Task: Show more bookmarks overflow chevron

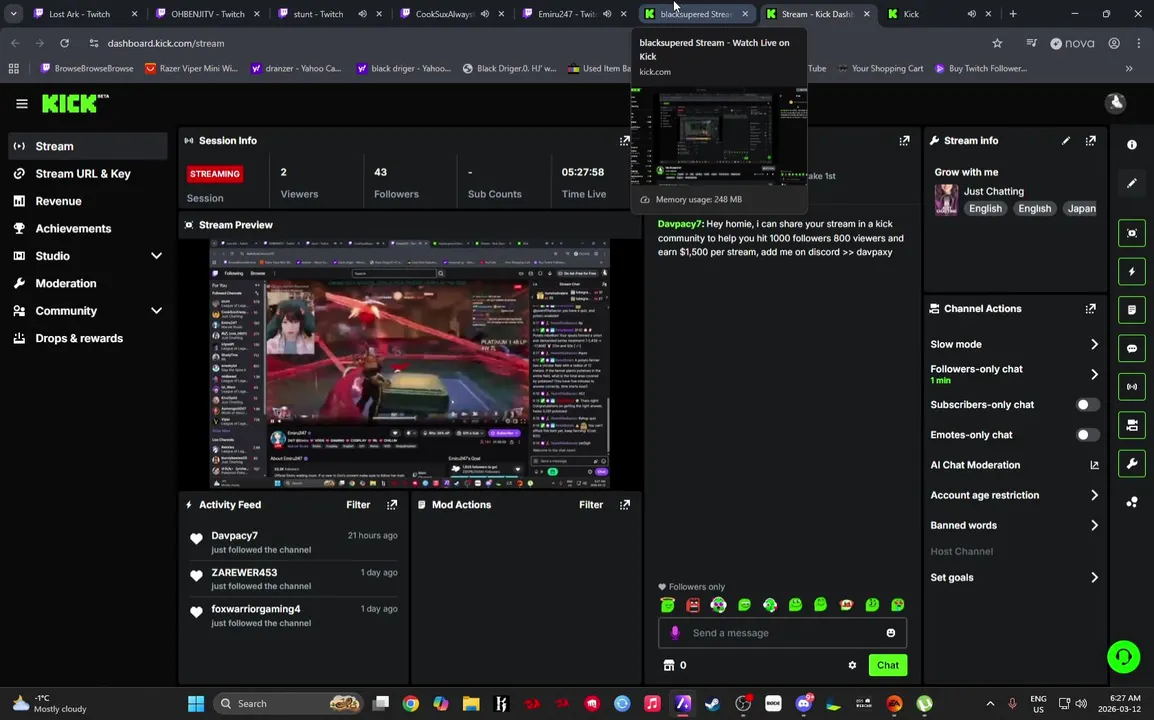Action: click(x=1129, y=68)
